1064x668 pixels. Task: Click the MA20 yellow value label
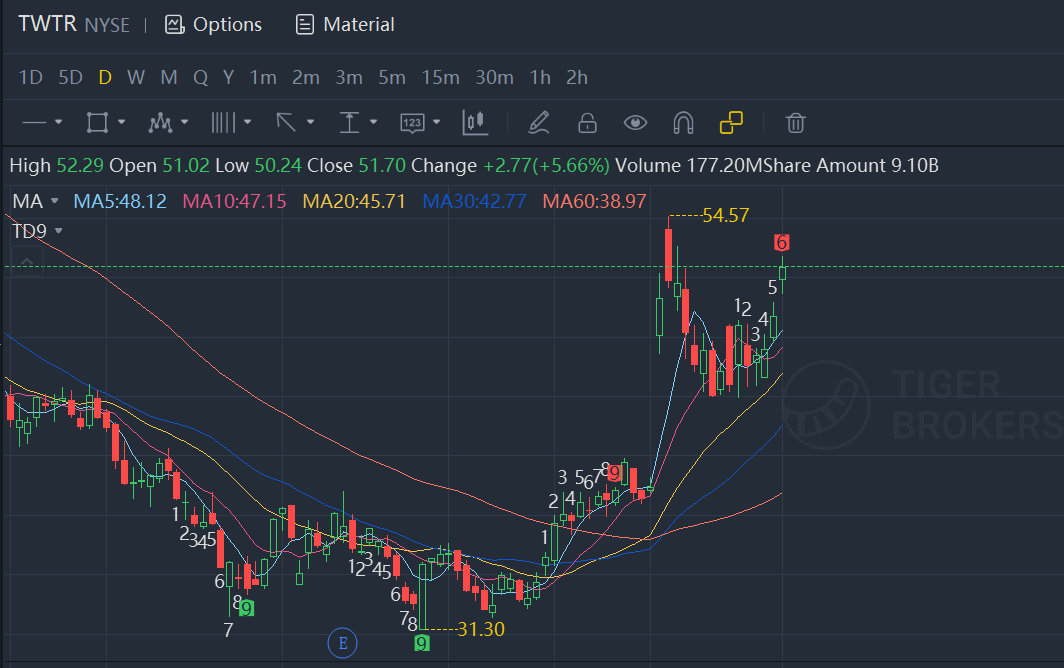pyautogui.click(x=354, y=202)
